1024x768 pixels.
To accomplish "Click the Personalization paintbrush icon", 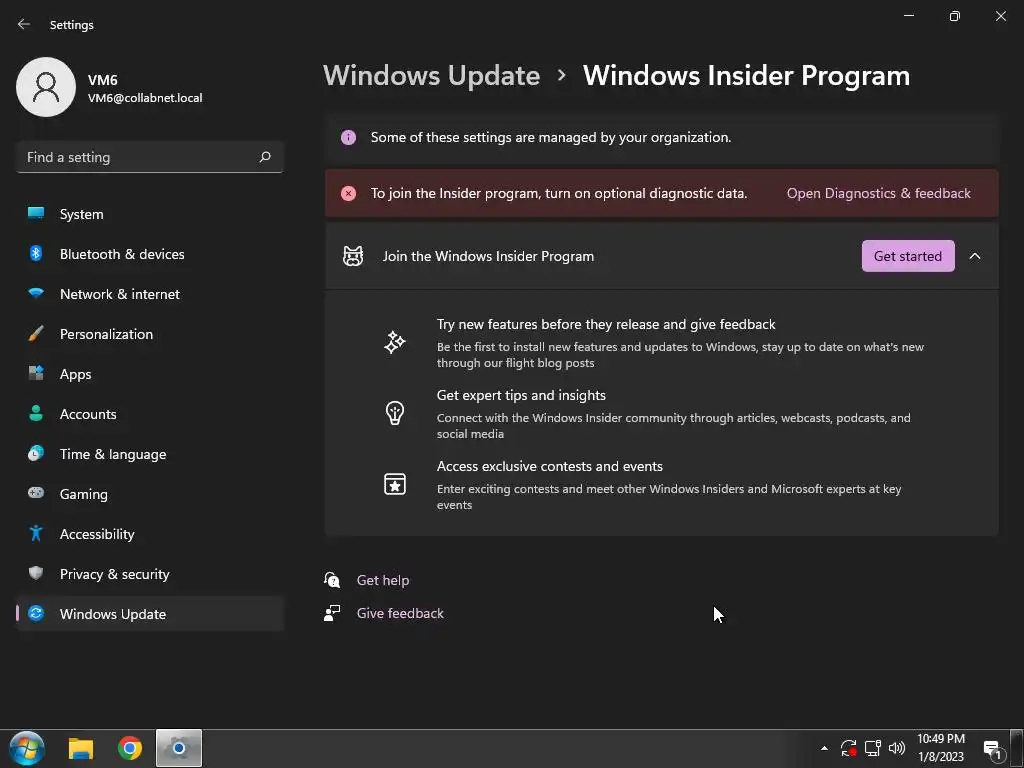I will click(x=36, y=334).
